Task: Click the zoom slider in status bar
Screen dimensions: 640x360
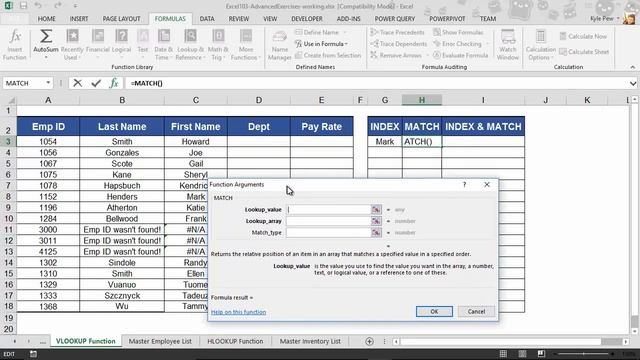Action: pyautogui.click(x=584, y=354)
